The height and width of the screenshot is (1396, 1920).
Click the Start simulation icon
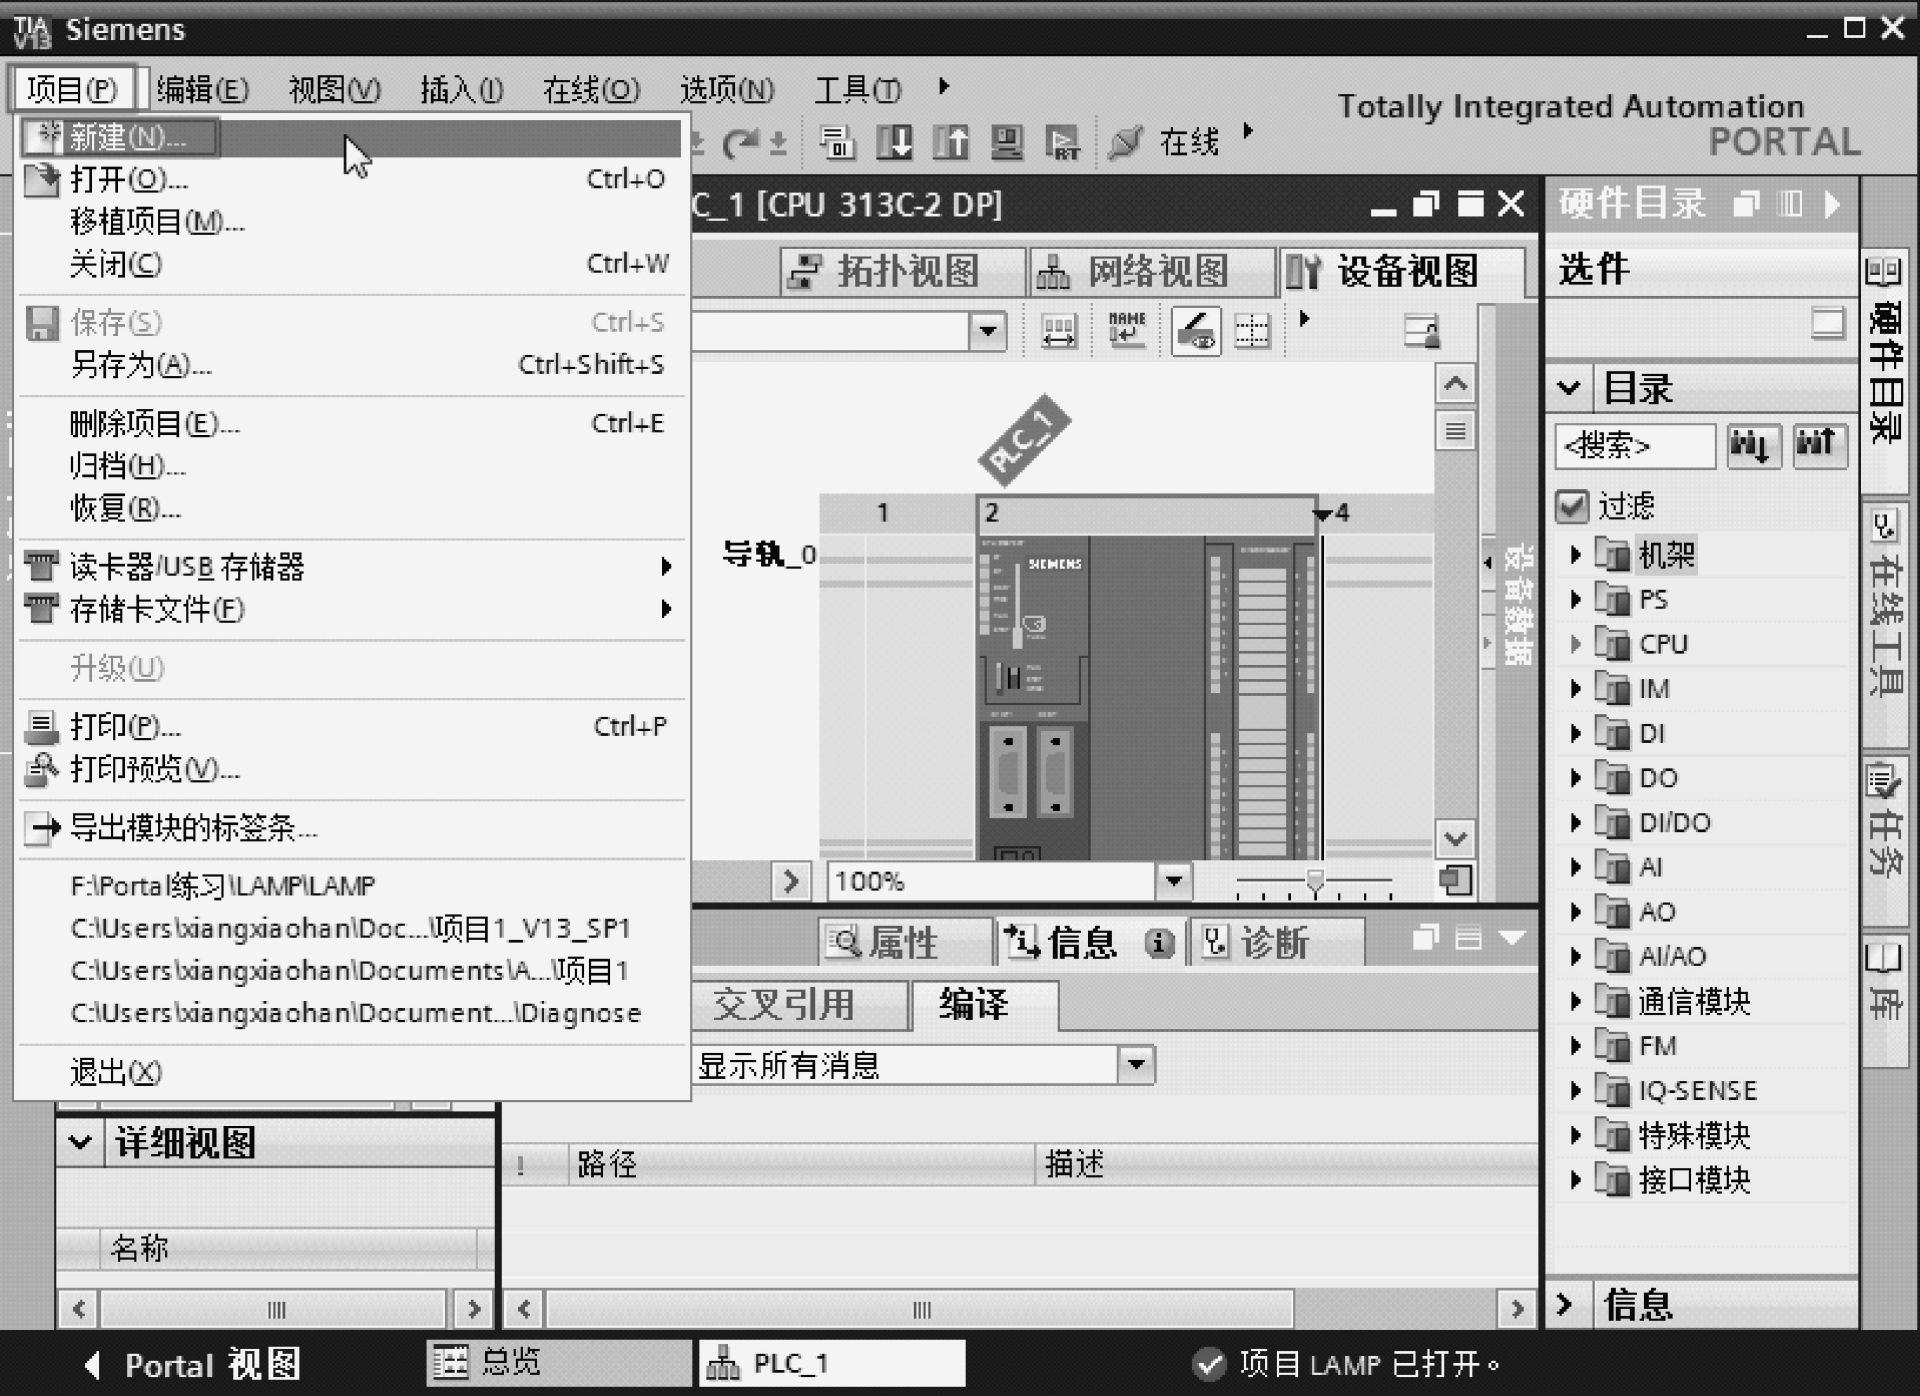click(x=1007, y=142)
